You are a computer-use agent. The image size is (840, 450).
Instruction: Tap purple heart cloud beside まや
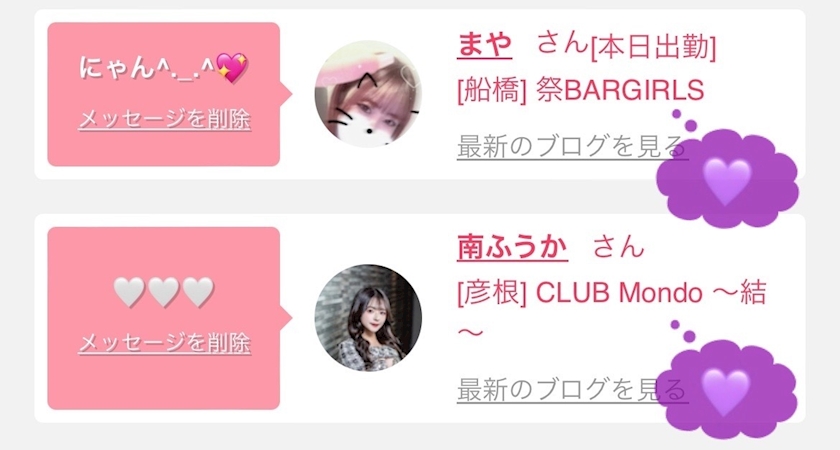pos(727,177)
